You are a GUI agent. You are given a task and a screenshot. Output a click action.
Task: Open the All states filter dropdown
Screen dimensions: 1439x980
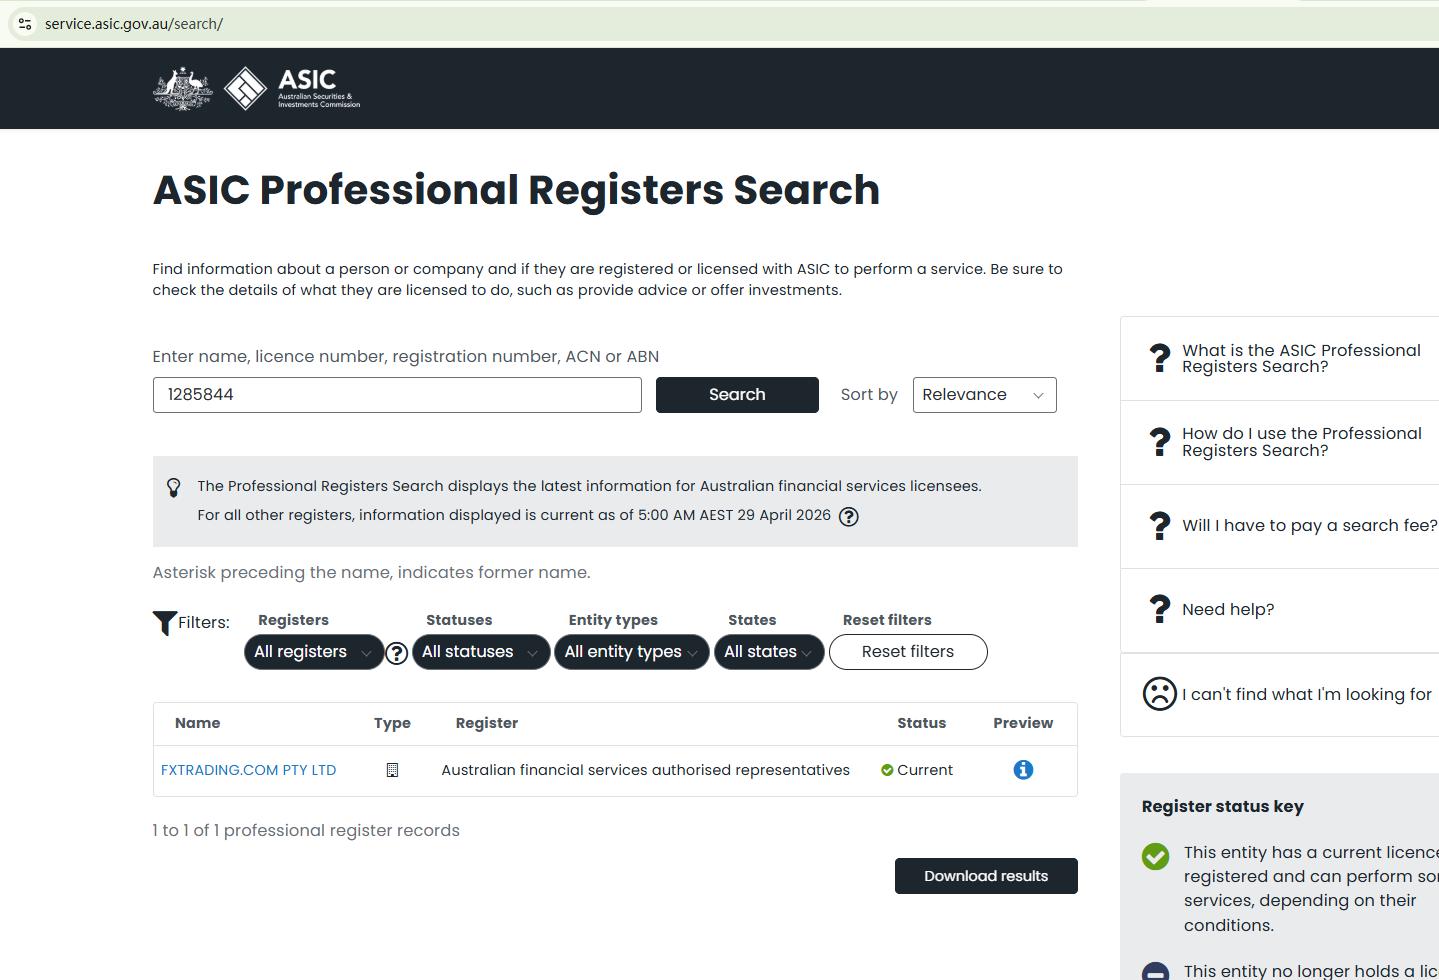coord(769,652)
